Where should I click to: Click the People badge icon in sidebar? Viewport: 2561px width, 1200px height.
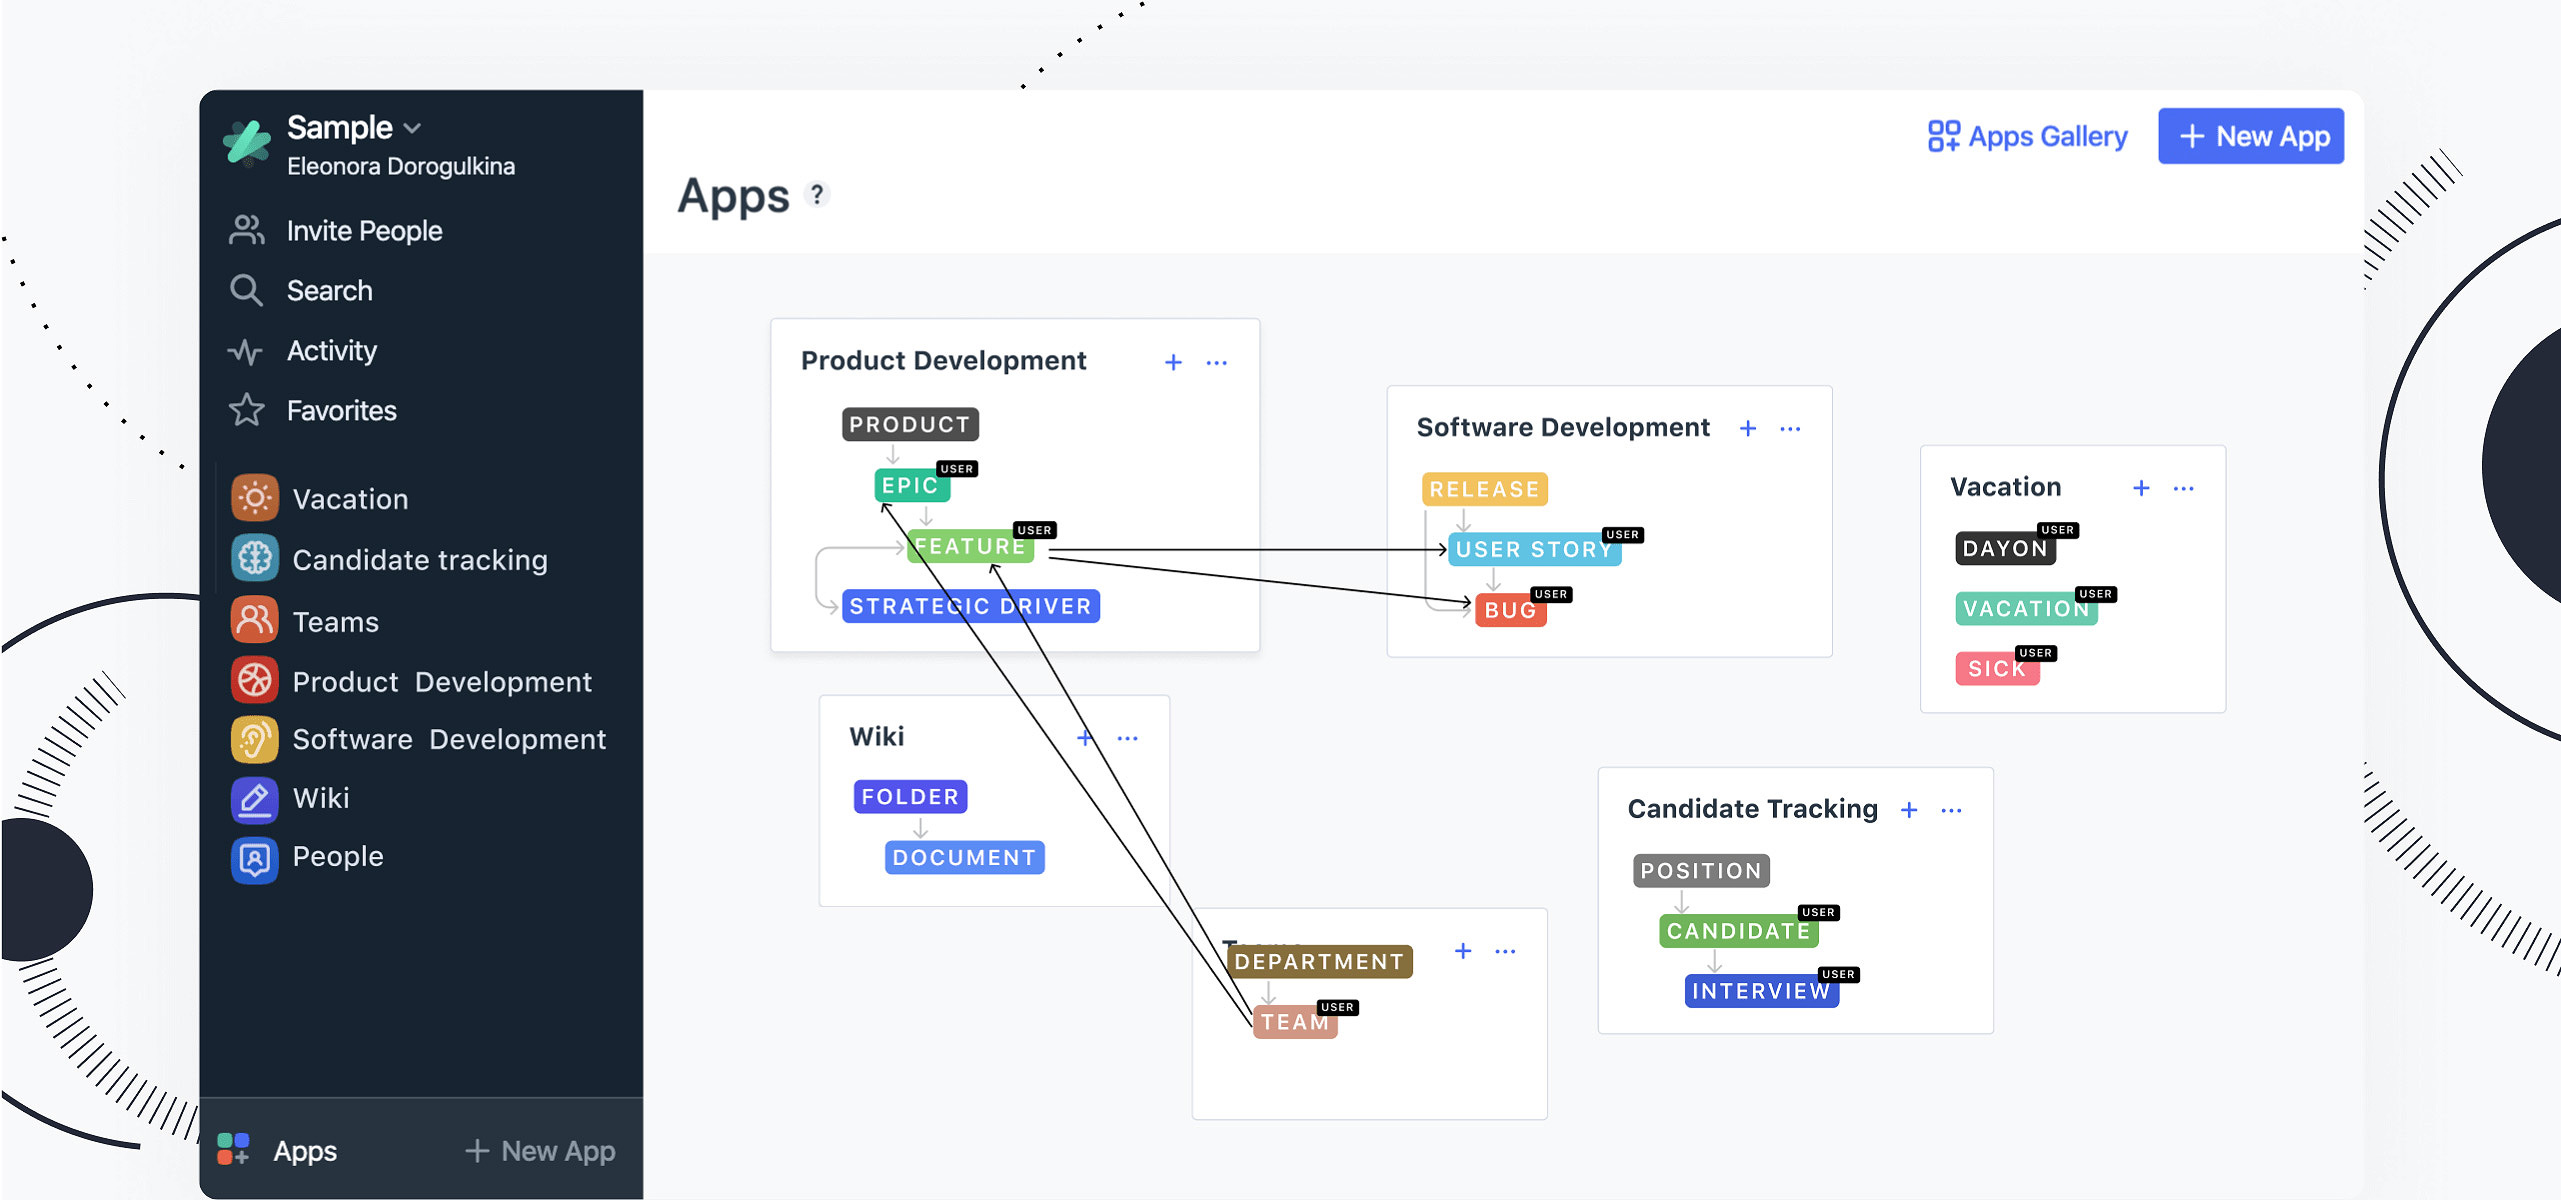click(x=254, y=857)
